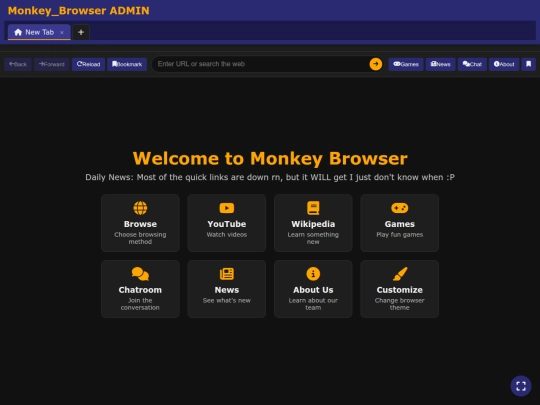This screenshot has width=540, height=405.
Task: Click 'Join the conversation' text
Action: point(140,304)
